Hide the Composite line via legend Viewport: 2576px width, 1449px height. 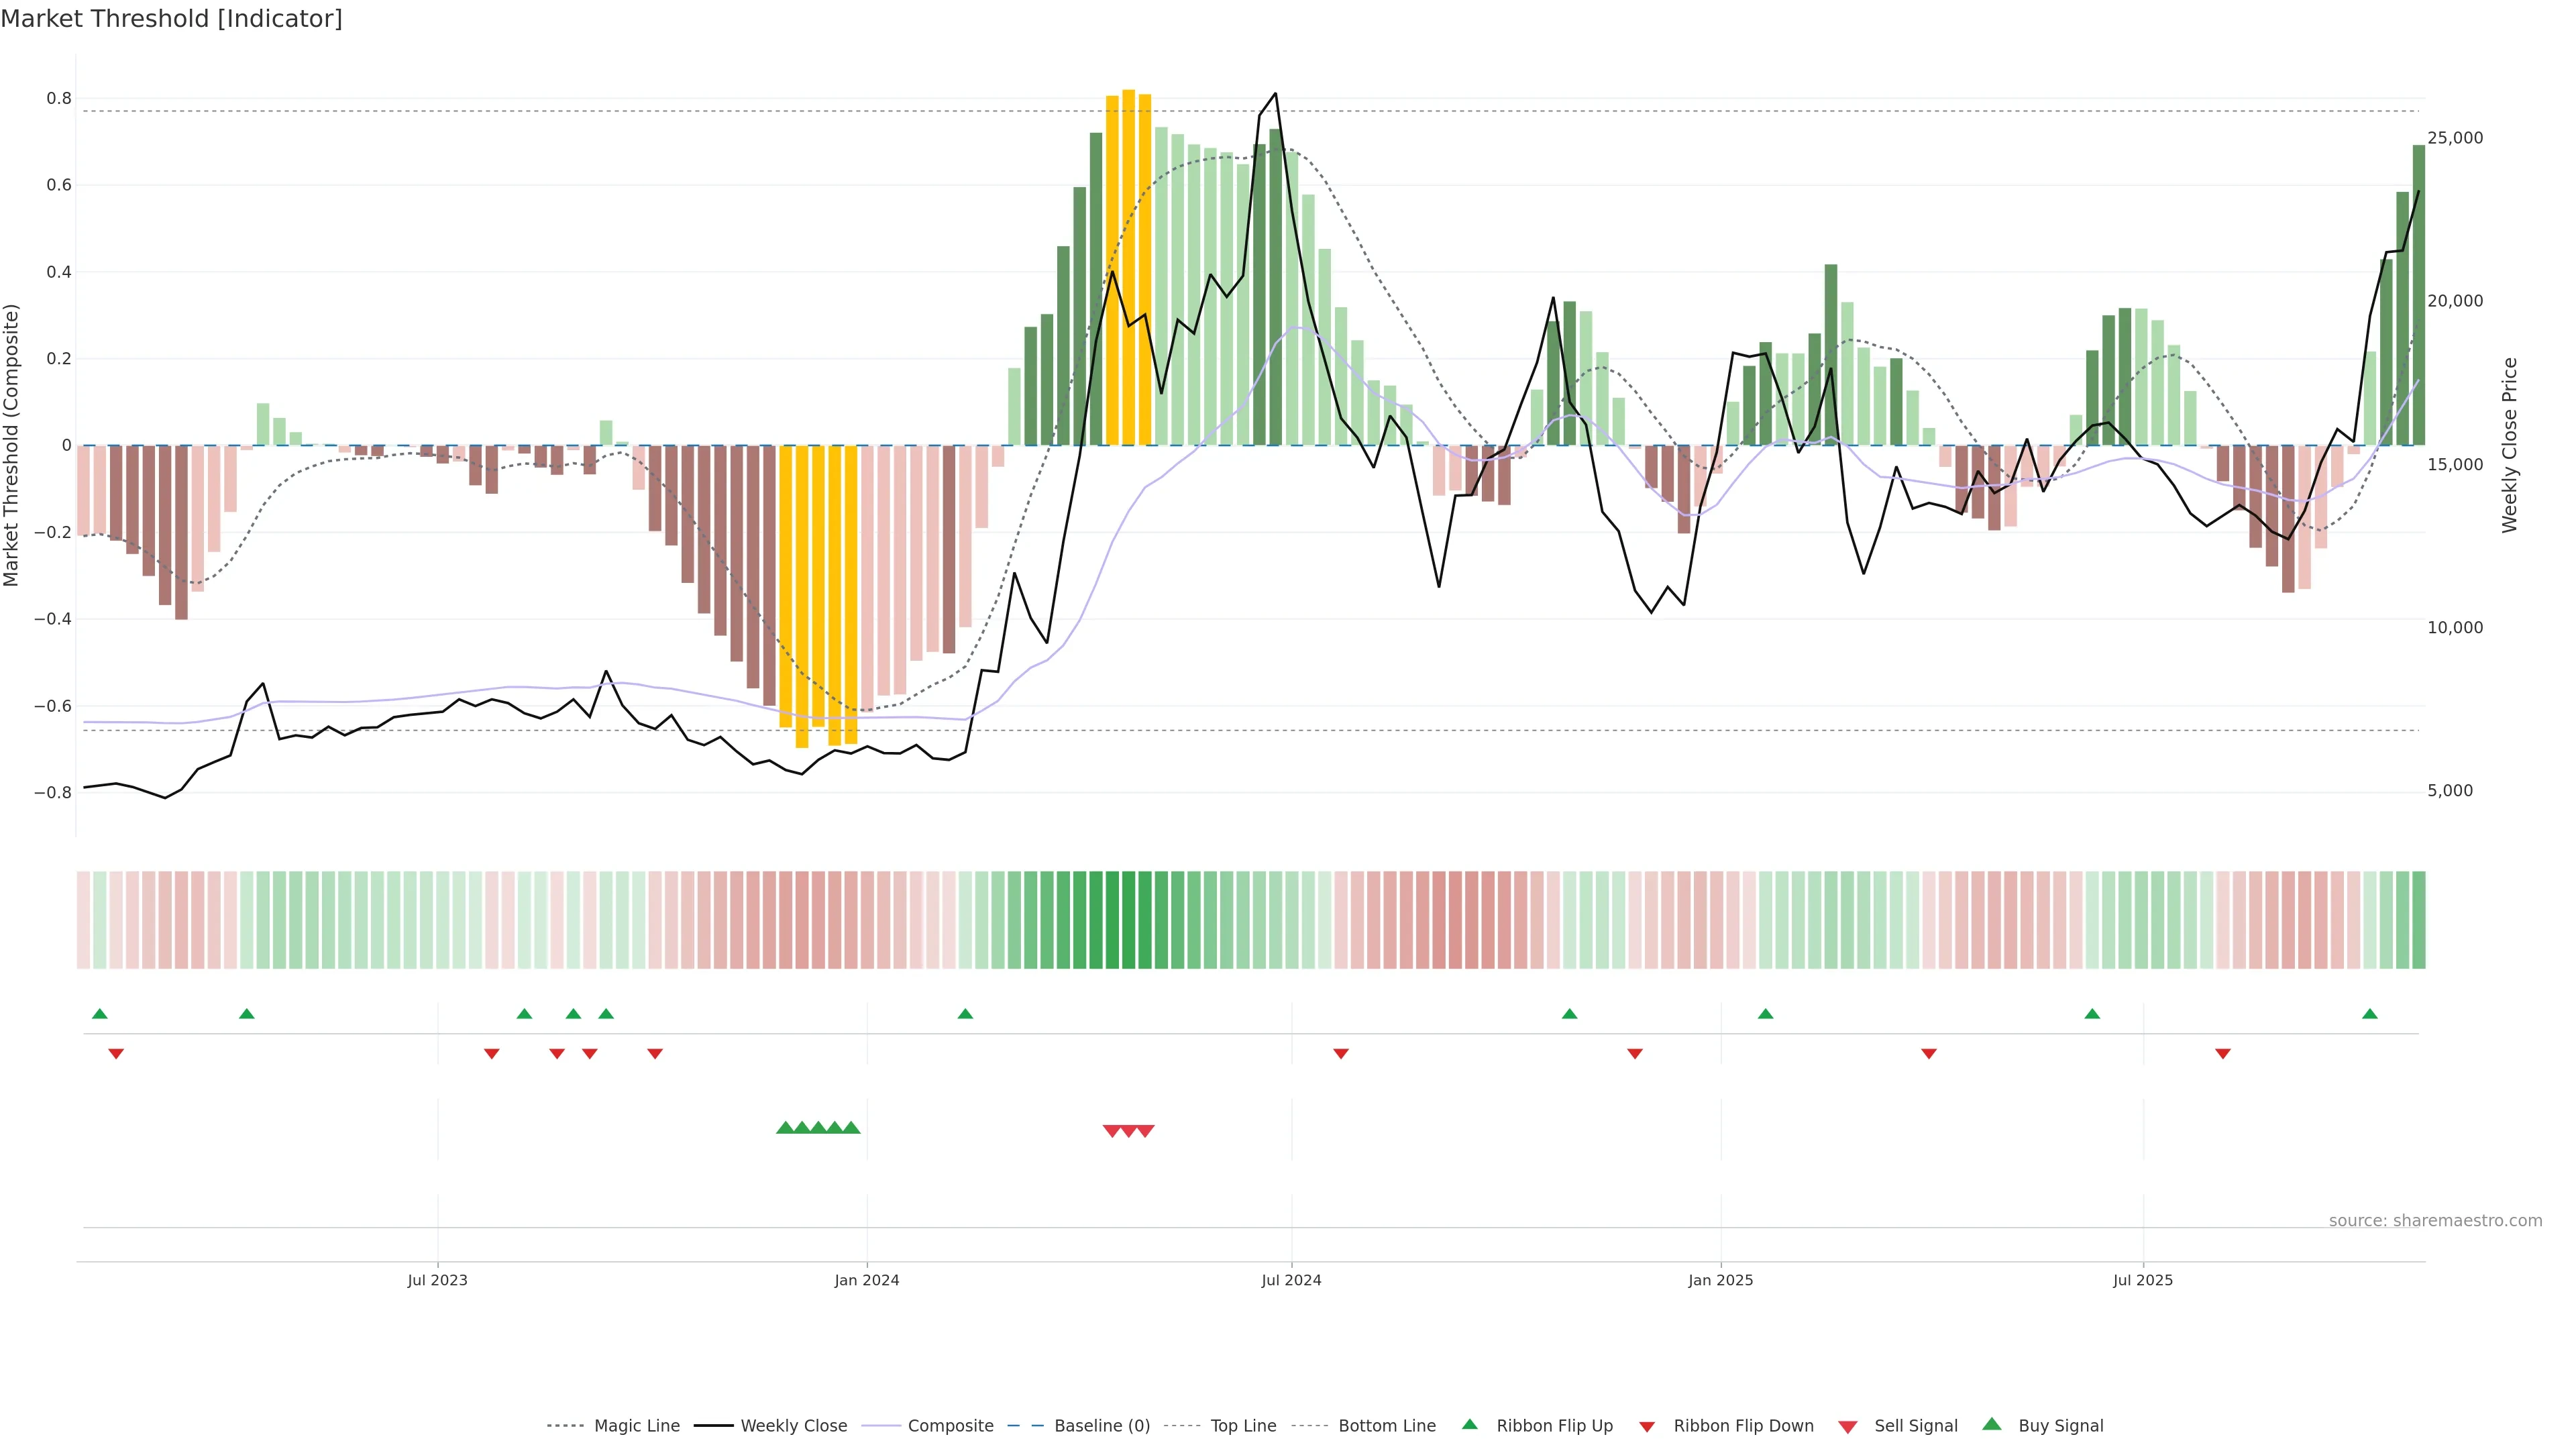pyautogui.click(x=950, y=1426)
